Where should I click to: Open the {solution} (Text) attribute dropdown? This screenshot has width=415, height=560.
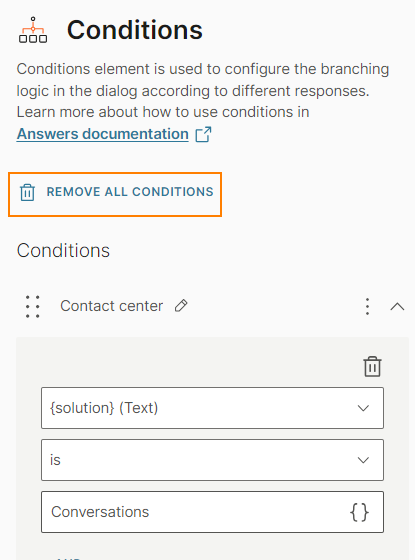click(212, 408)
